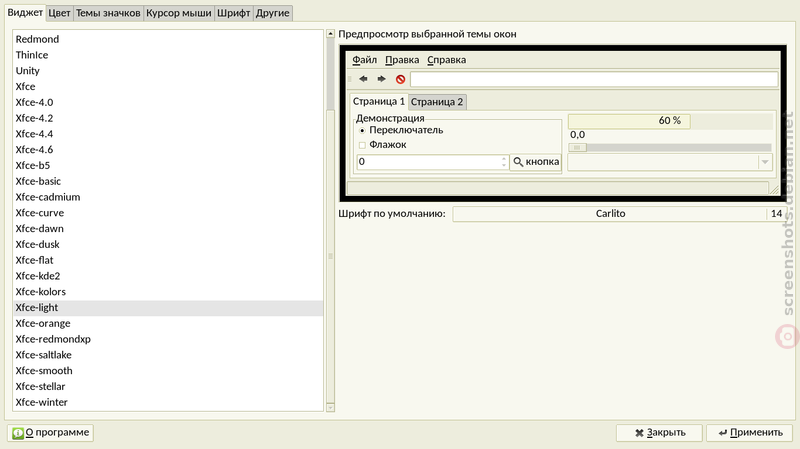Click the font size 14 field
The height and width of the screenshot is (449, 800).
(776, 214)
